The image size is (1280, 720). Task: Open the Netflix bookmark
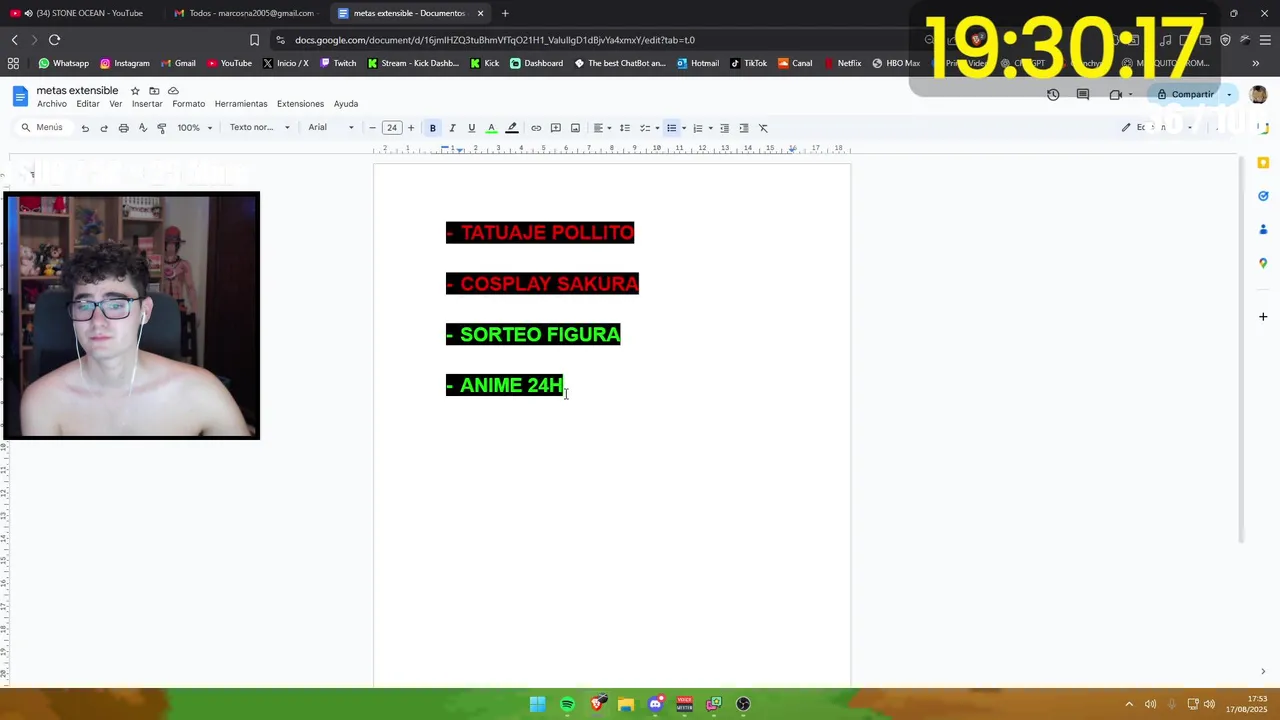coord(842,63)
